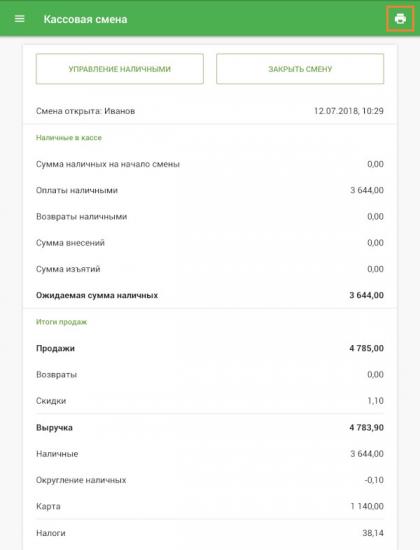Screen dimensions: 420x550
Task: Click the Смена открыта: Иванов row
Action: 210,111
